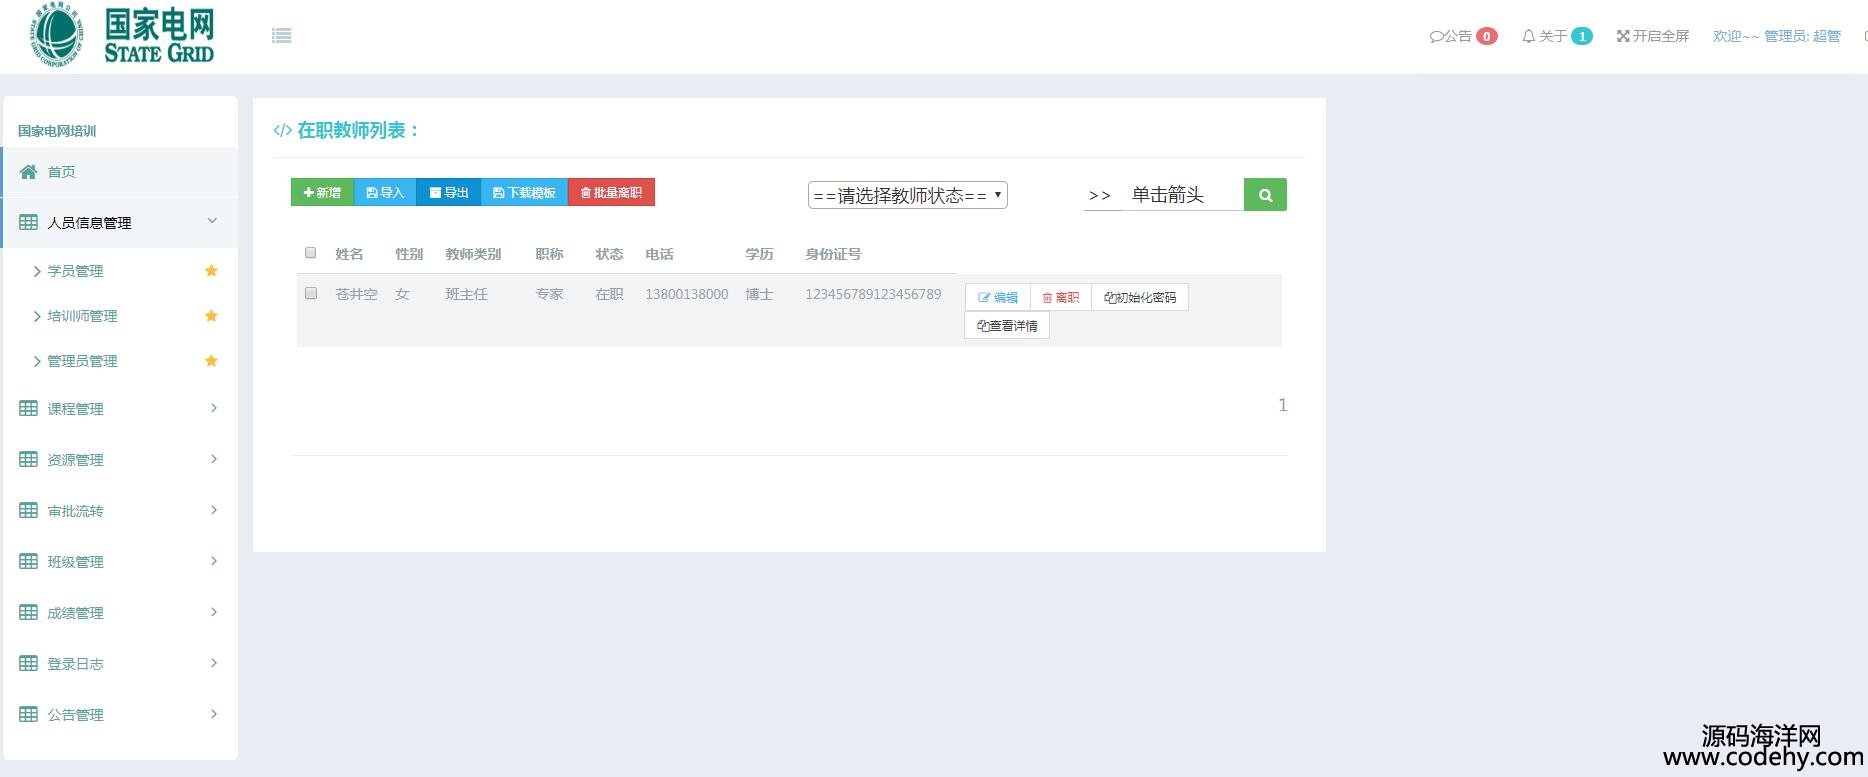Click the green search magnifier button
Viewport: 1868px width, 777px height.
pyautogui.click(x=1265, y=195)
